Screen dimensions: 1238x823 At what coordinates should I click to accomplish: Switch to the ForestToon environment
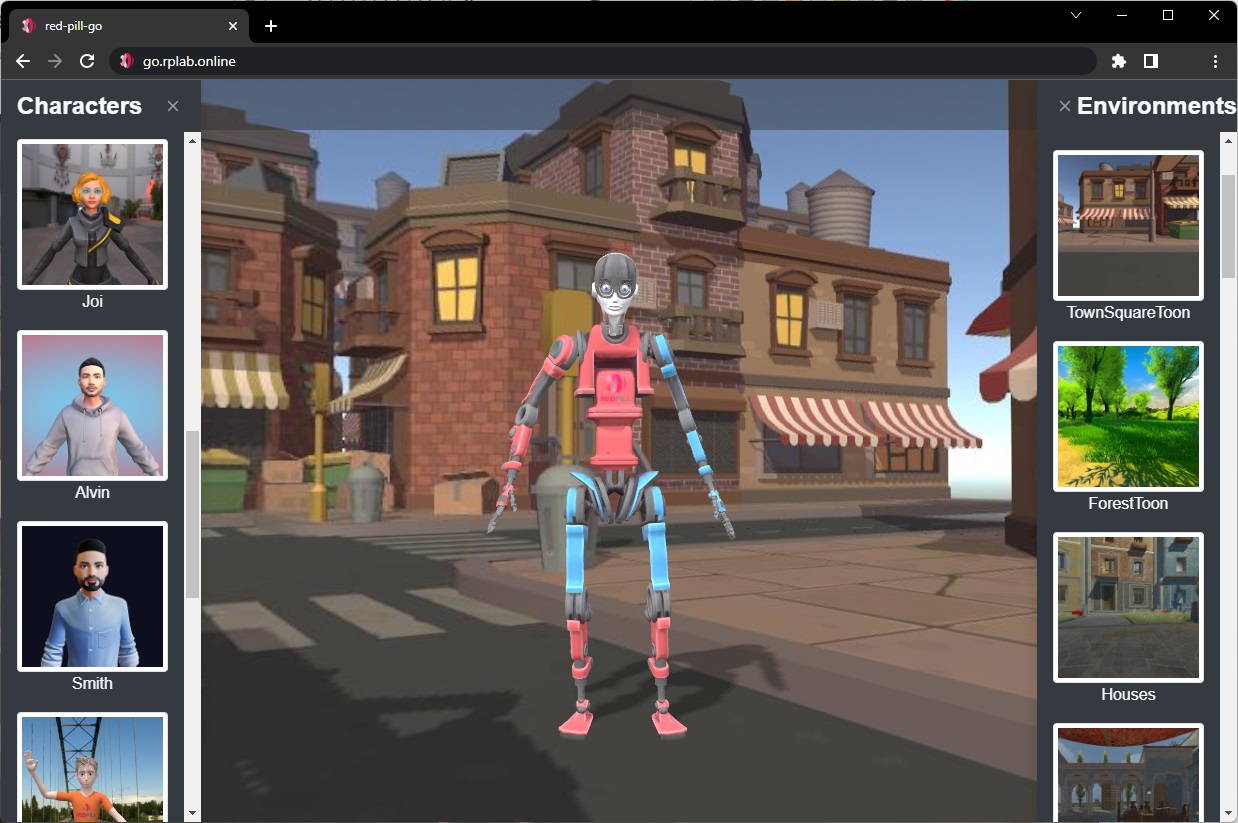[1128, 416]
